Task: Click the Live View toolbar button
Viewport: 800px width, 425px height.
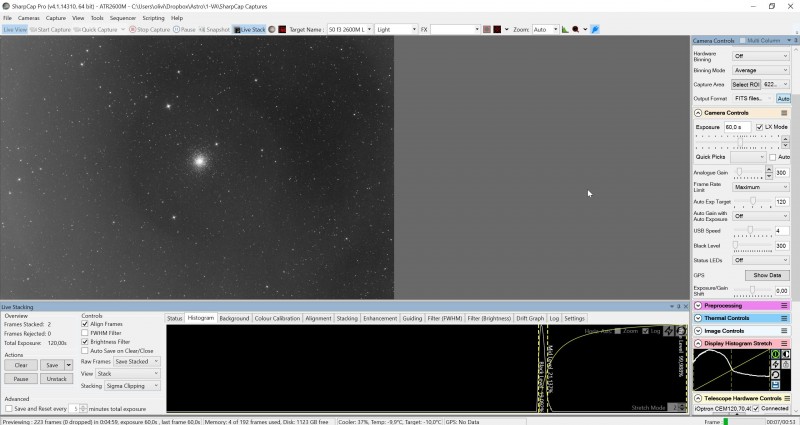Action: click(x=15, y=30)
